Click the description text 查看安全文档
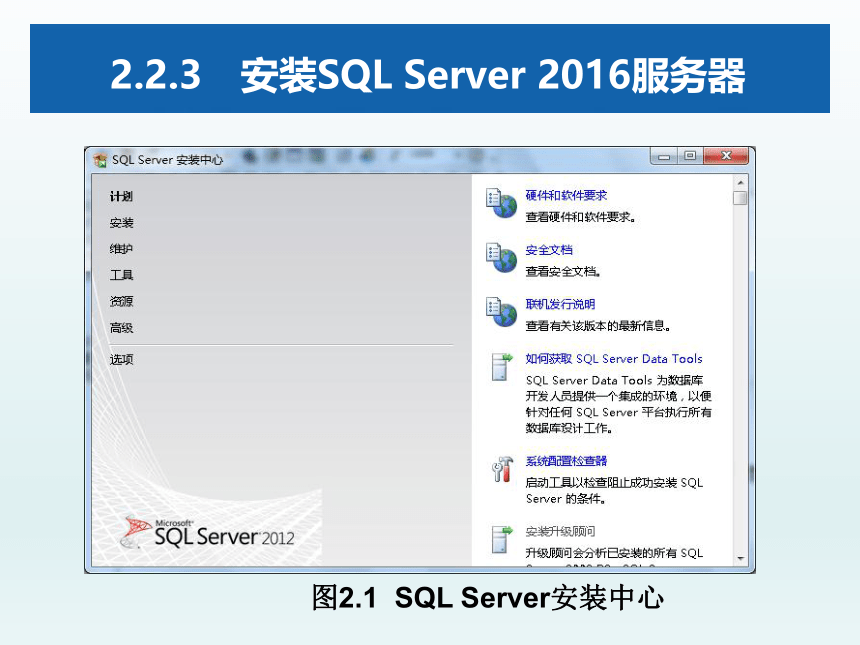The height and width of the screenshot is (645, 860). point(563,271)
